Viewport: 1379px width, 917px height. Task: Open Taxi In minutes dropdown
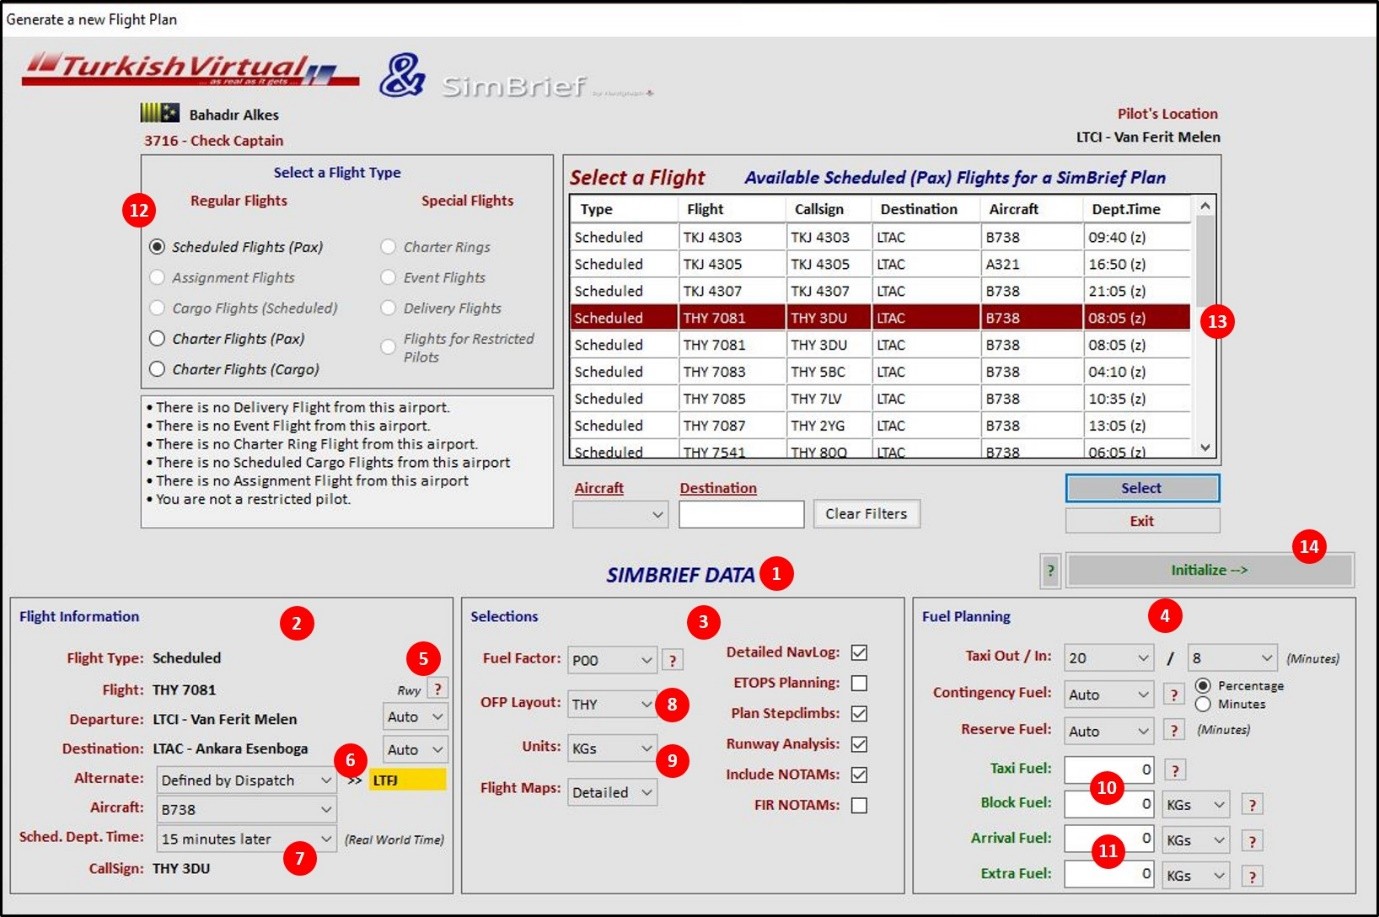coord(1232,657)
